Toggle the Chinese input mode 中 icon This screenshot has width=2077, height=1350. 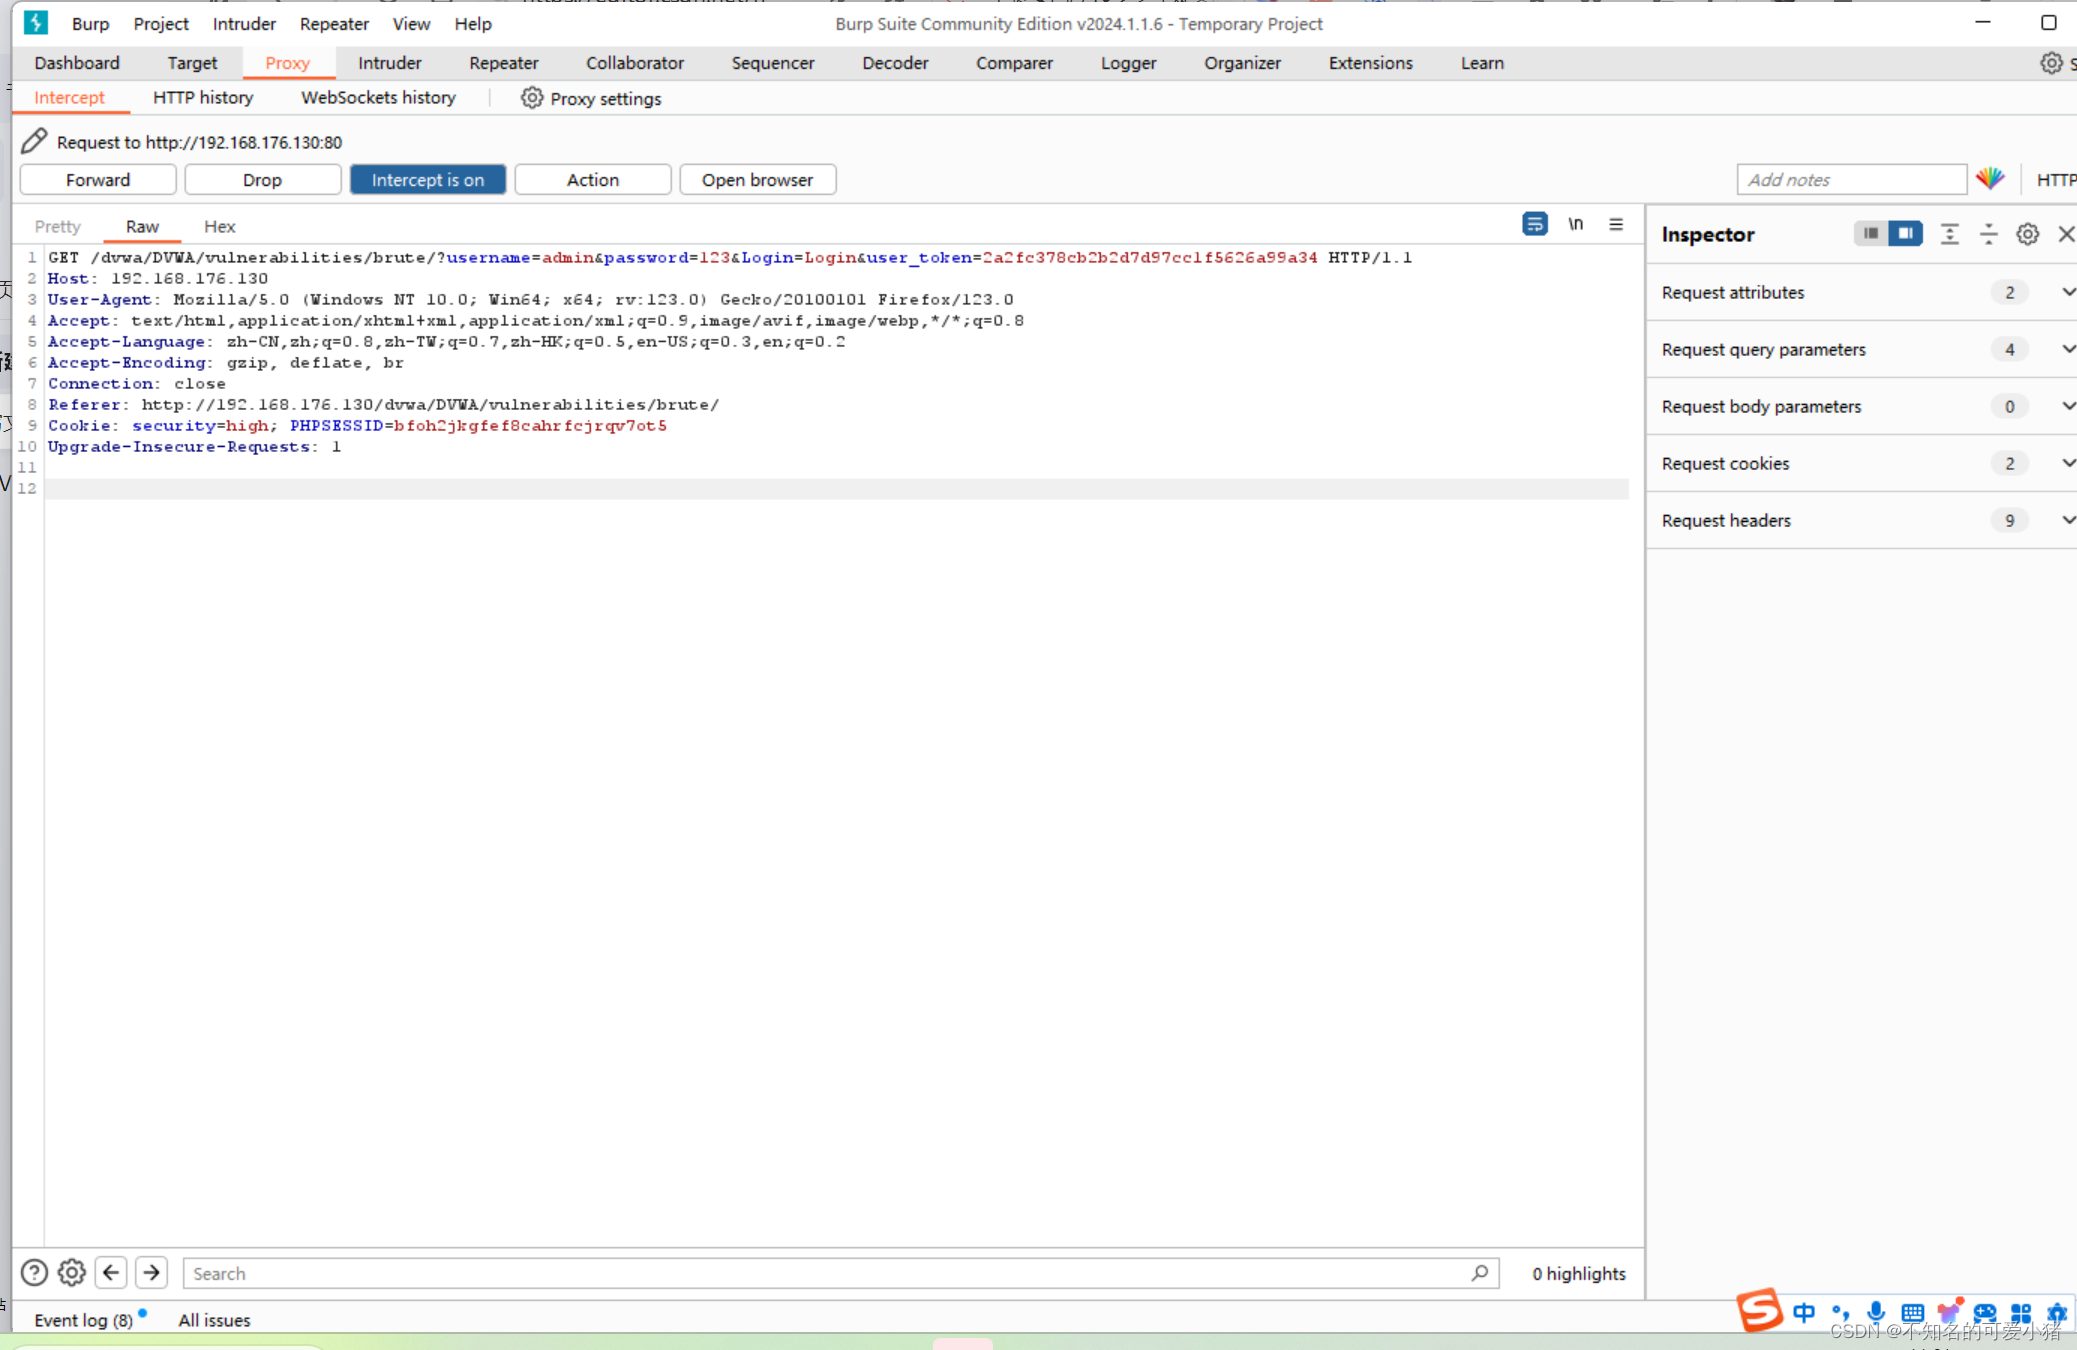[1804, 1312]
